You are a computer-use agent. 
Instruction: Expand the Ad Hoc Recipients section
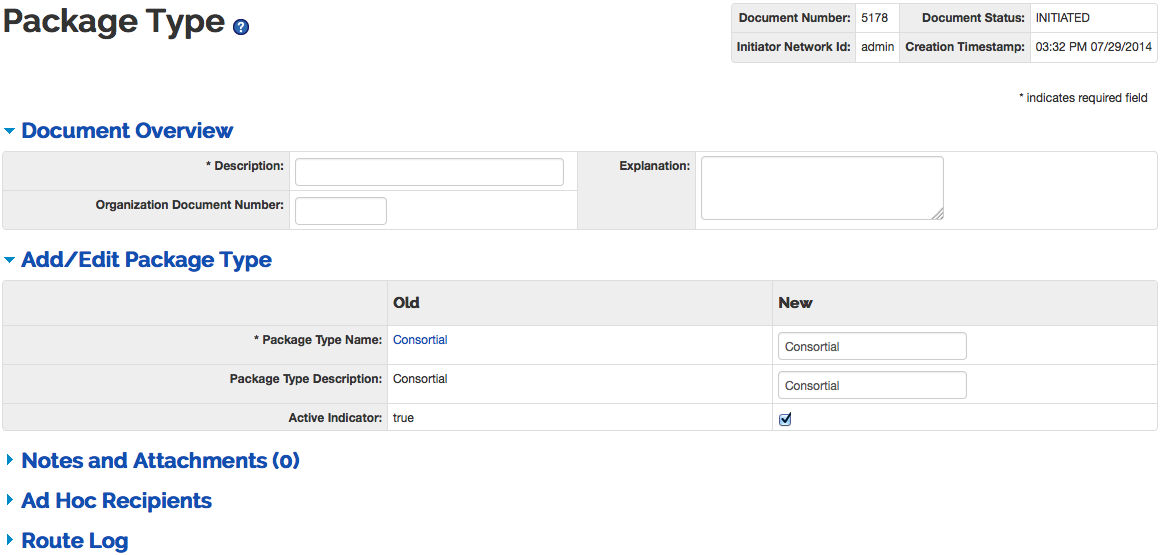116,501
